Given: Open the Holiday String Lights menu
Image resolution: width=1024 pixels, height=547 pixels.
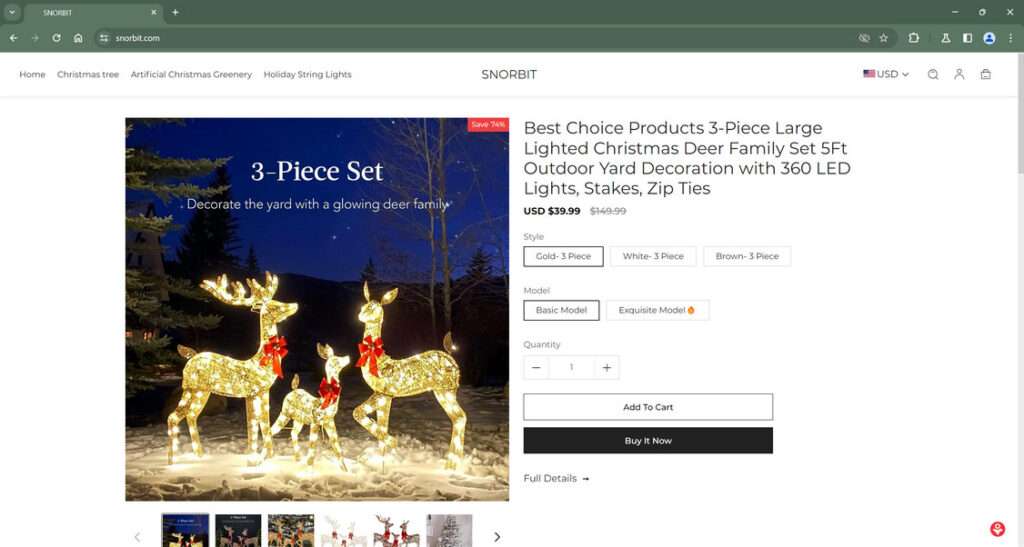Looking at the screenshot, I should tap(308, 74).
